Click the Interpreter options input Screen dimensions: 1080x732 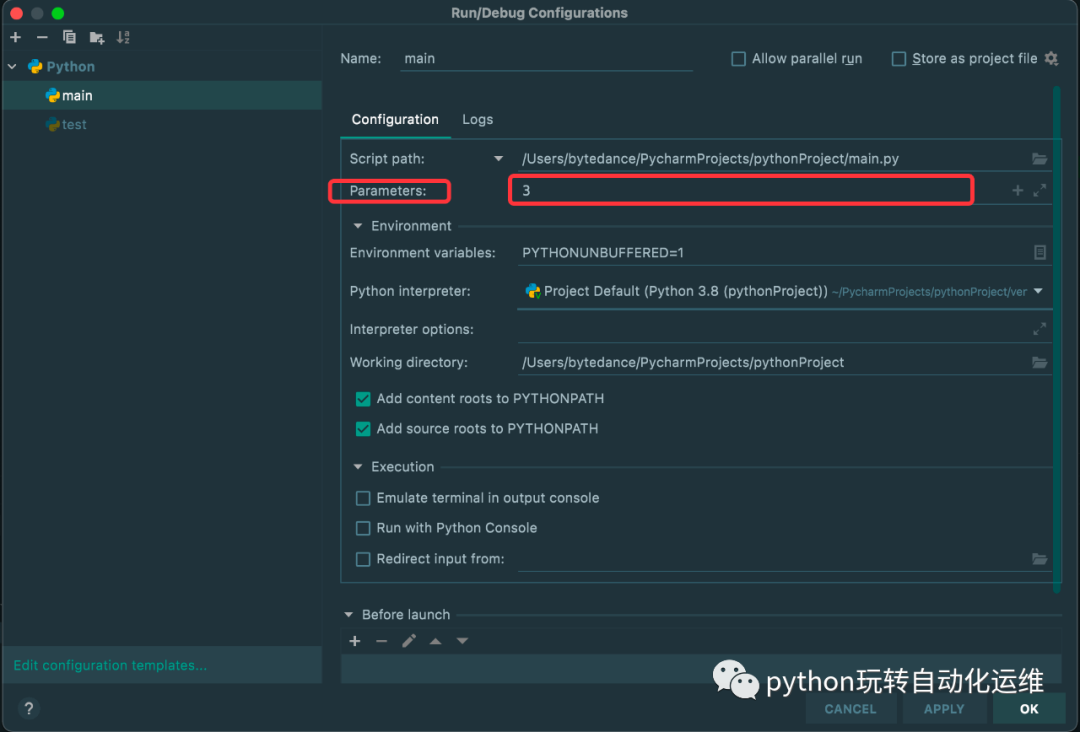tap(773, 329)
